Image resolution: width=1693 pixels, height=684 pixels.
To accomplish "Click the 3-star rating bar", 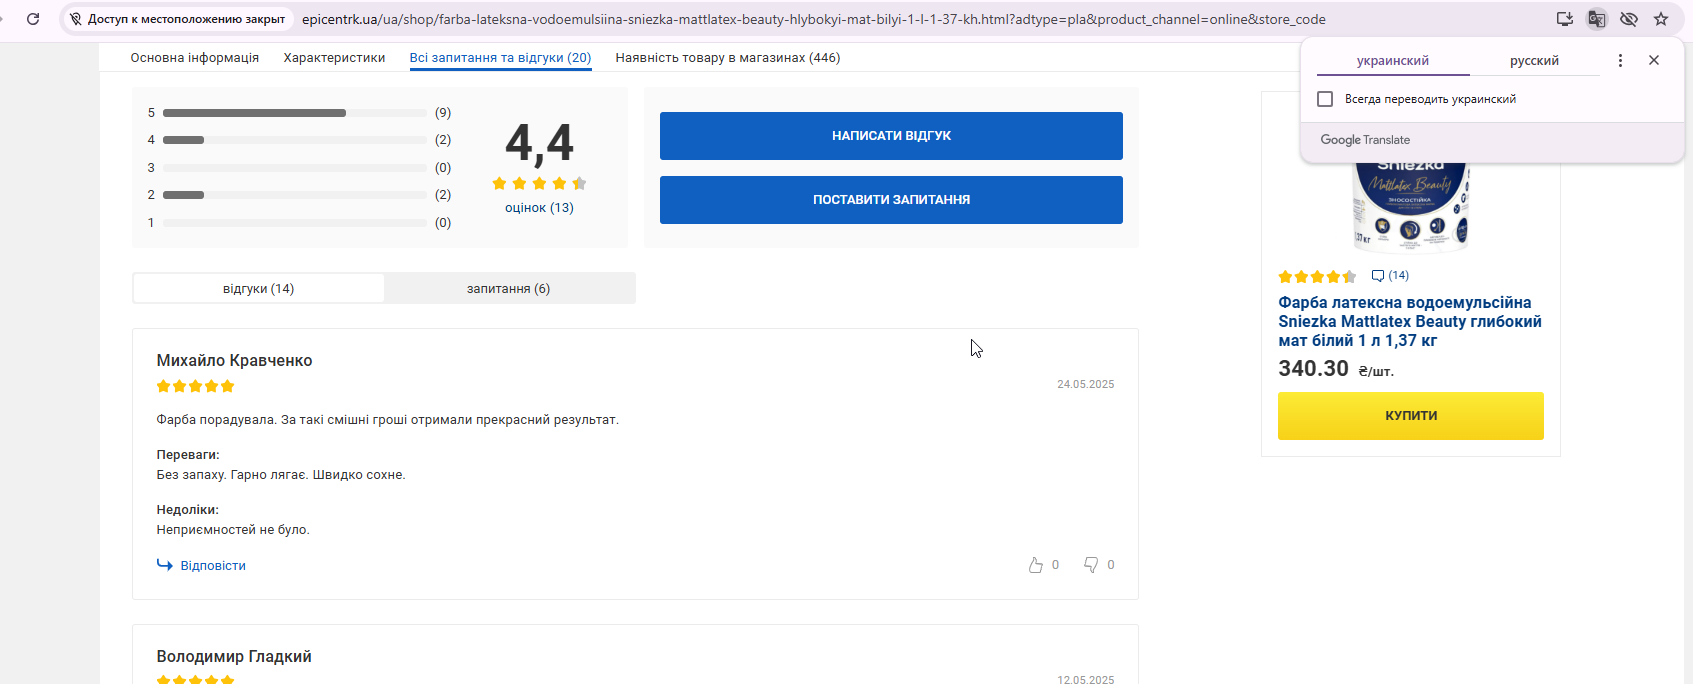I will [295, 168].
